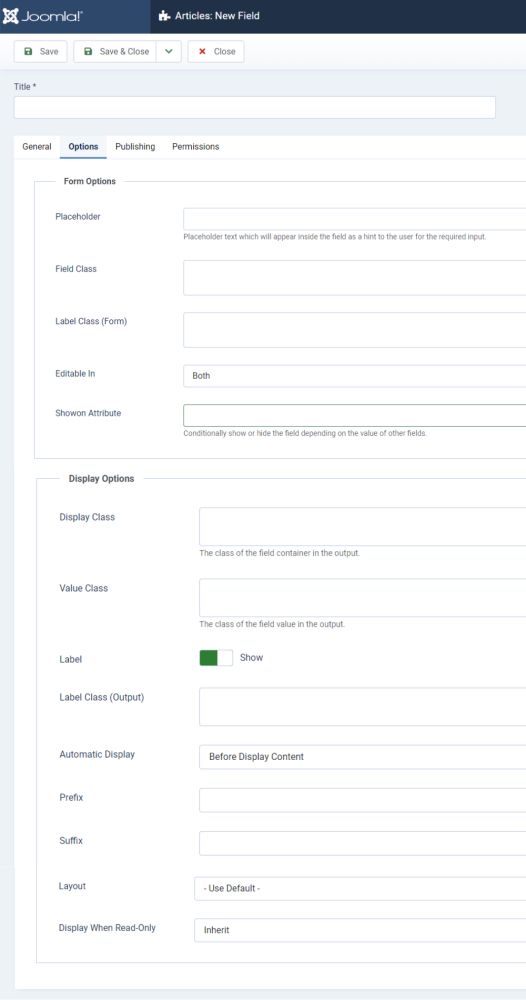The image size is (526, 1000).
Task: Click the green save icon in Save button
Action: point(27,52)
